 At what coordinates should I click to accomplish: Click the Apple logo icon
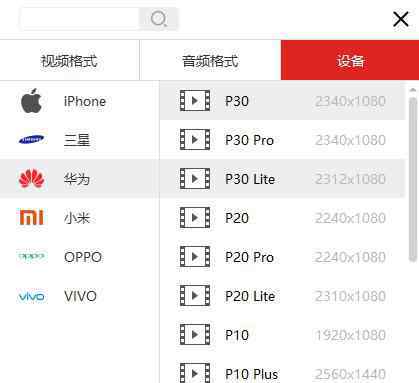31,101
